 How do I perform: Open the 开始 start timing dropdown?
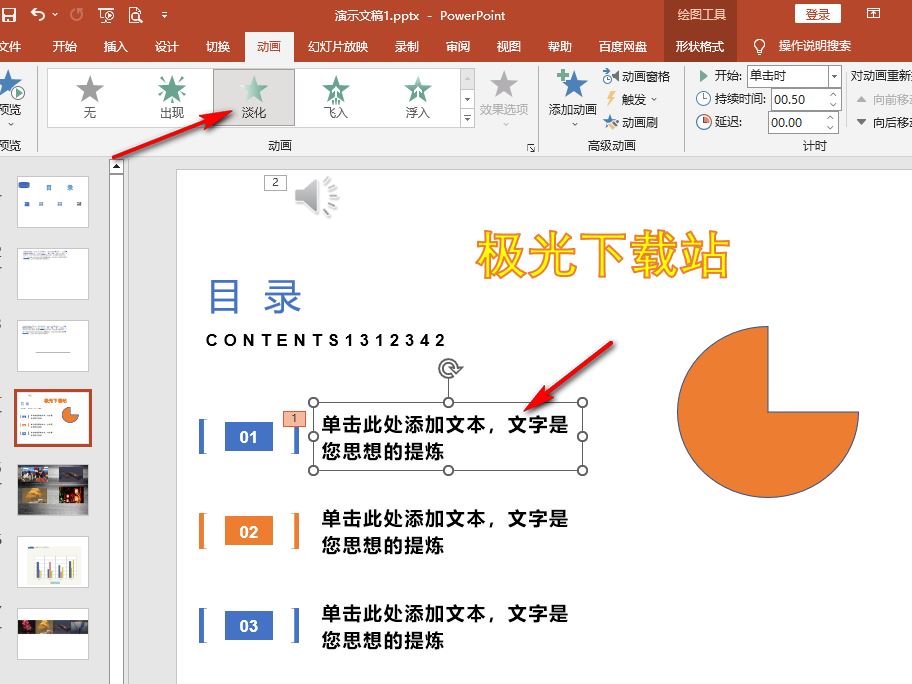tap(834, 76)
